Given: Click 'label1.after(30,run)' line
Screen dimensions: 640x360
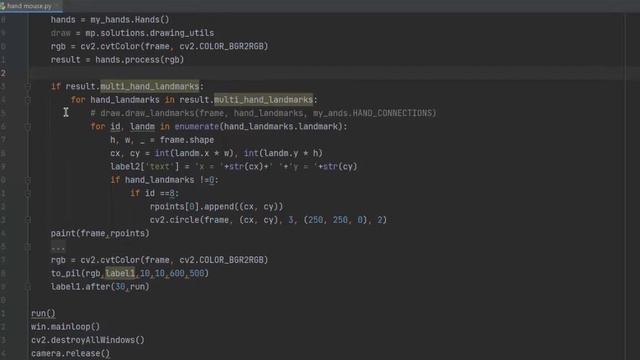Looking at the screenshot, I should pyautogui.click(x=100, y=287).
